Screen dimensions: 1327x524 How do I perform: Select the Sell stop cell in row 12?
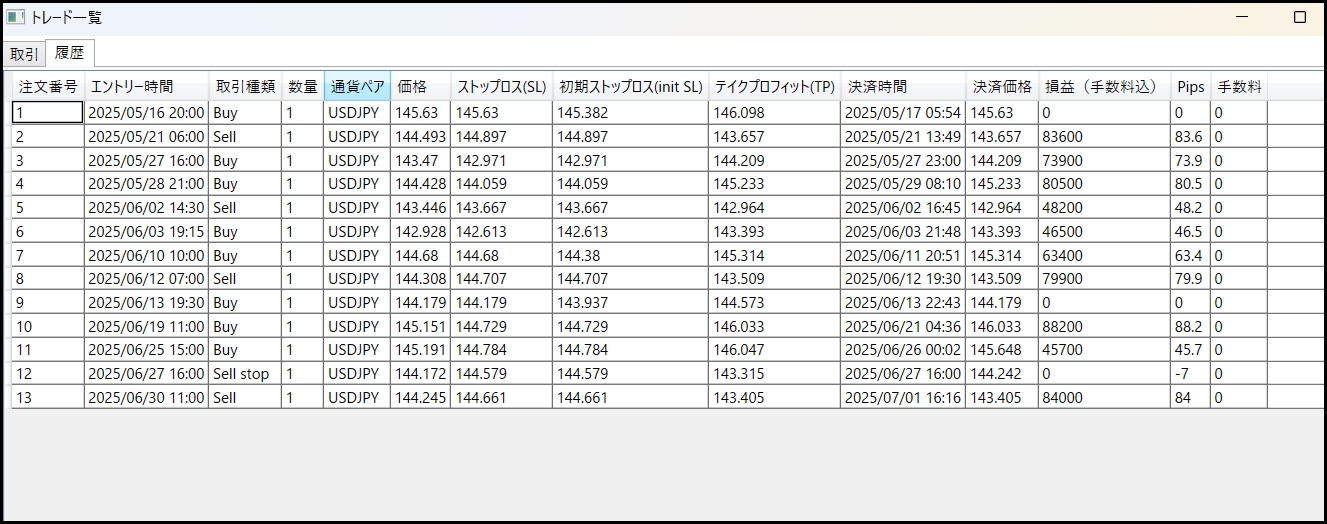click(245, 374)
